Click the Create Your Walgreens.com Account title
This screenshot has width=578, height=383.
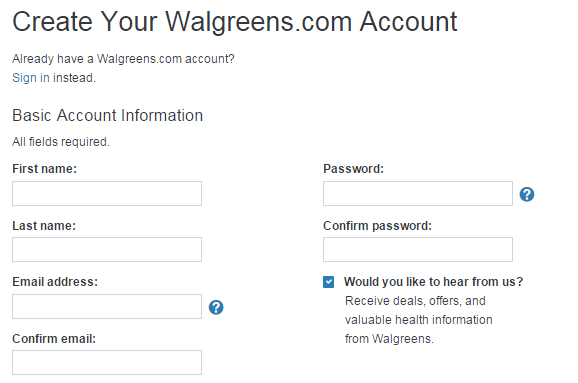click(x=235, y=22)
